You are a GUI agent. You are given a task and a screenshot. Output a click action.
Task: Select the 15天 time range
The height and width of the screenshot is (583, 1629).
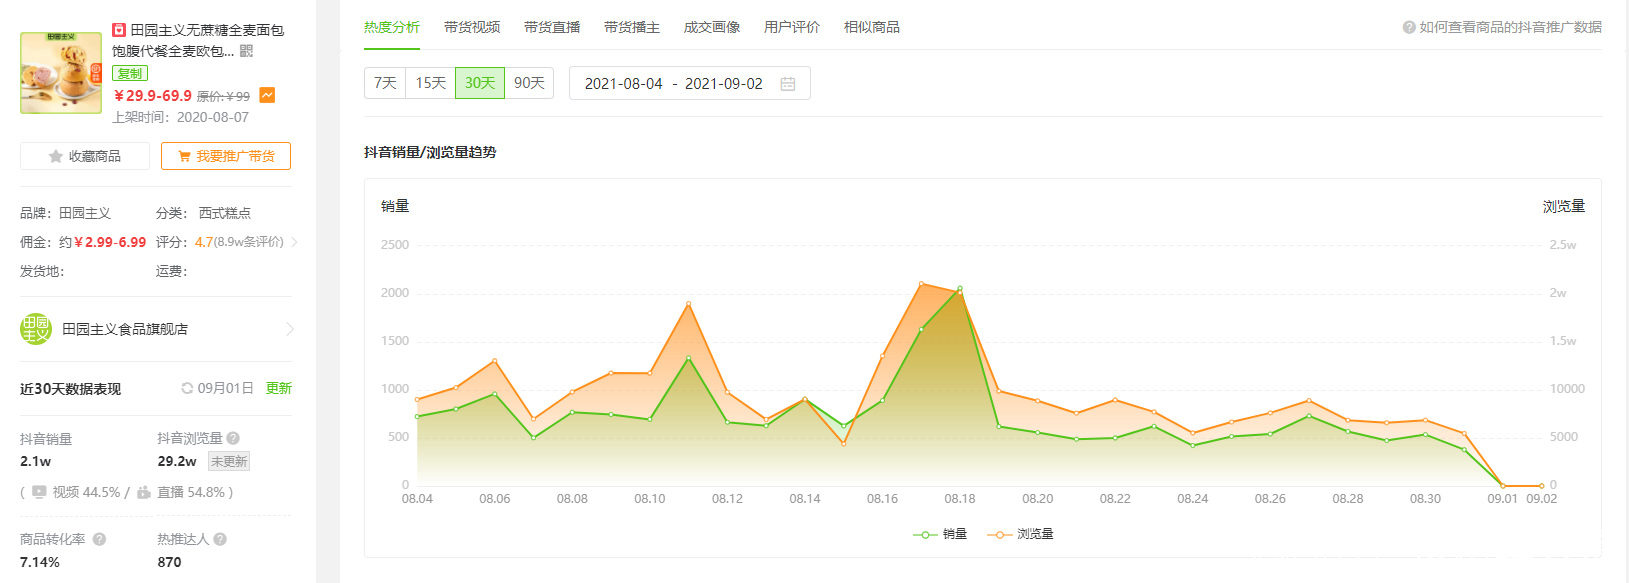[x=431, y=83]
